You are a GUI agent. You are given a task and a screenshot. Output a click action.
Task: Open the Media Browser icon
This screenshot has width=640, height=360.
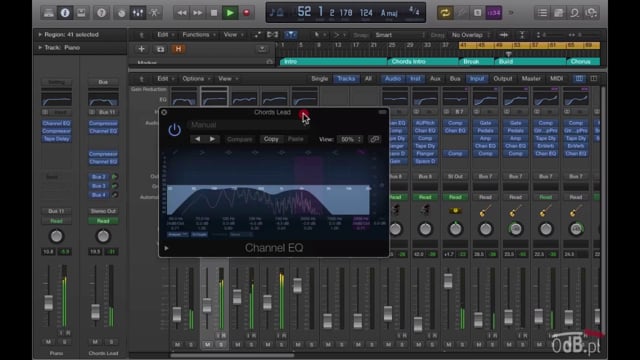tap(591, 13)
